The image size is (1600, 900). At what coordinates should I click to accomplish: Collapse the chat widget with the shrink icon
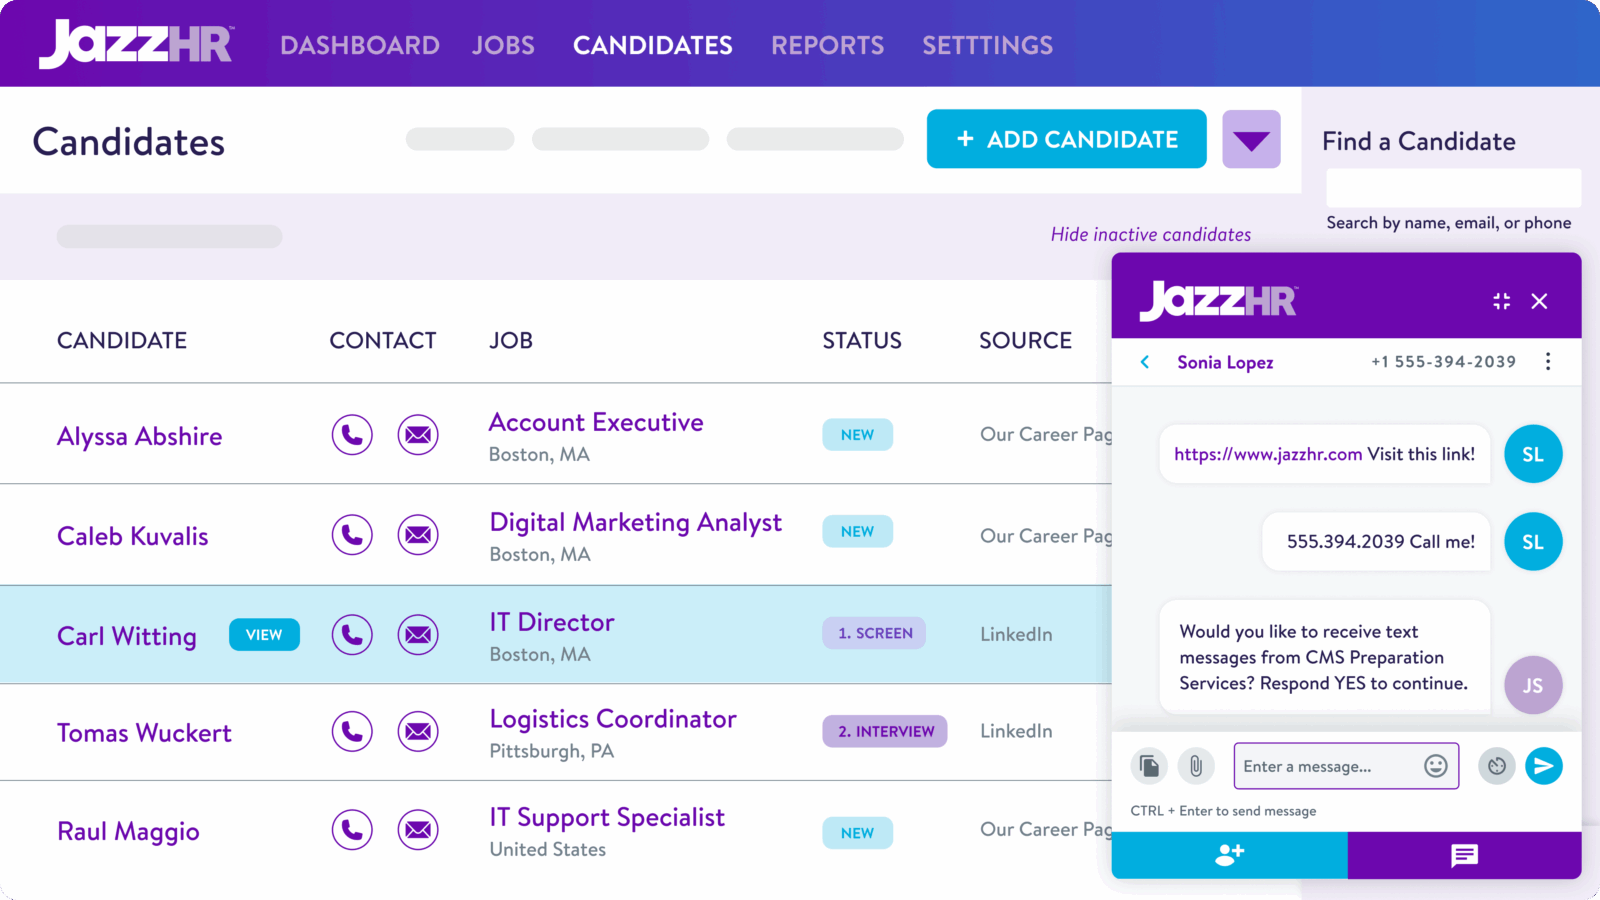coord(1501,301)
